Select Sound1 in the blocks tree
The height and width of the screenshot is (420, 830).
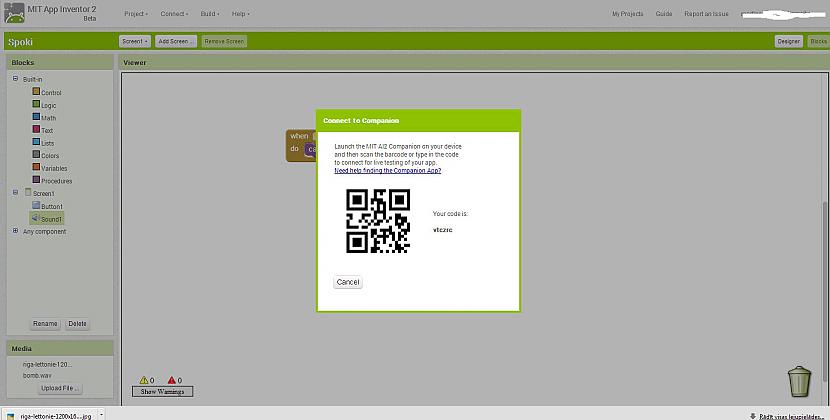tap(51, 219)
